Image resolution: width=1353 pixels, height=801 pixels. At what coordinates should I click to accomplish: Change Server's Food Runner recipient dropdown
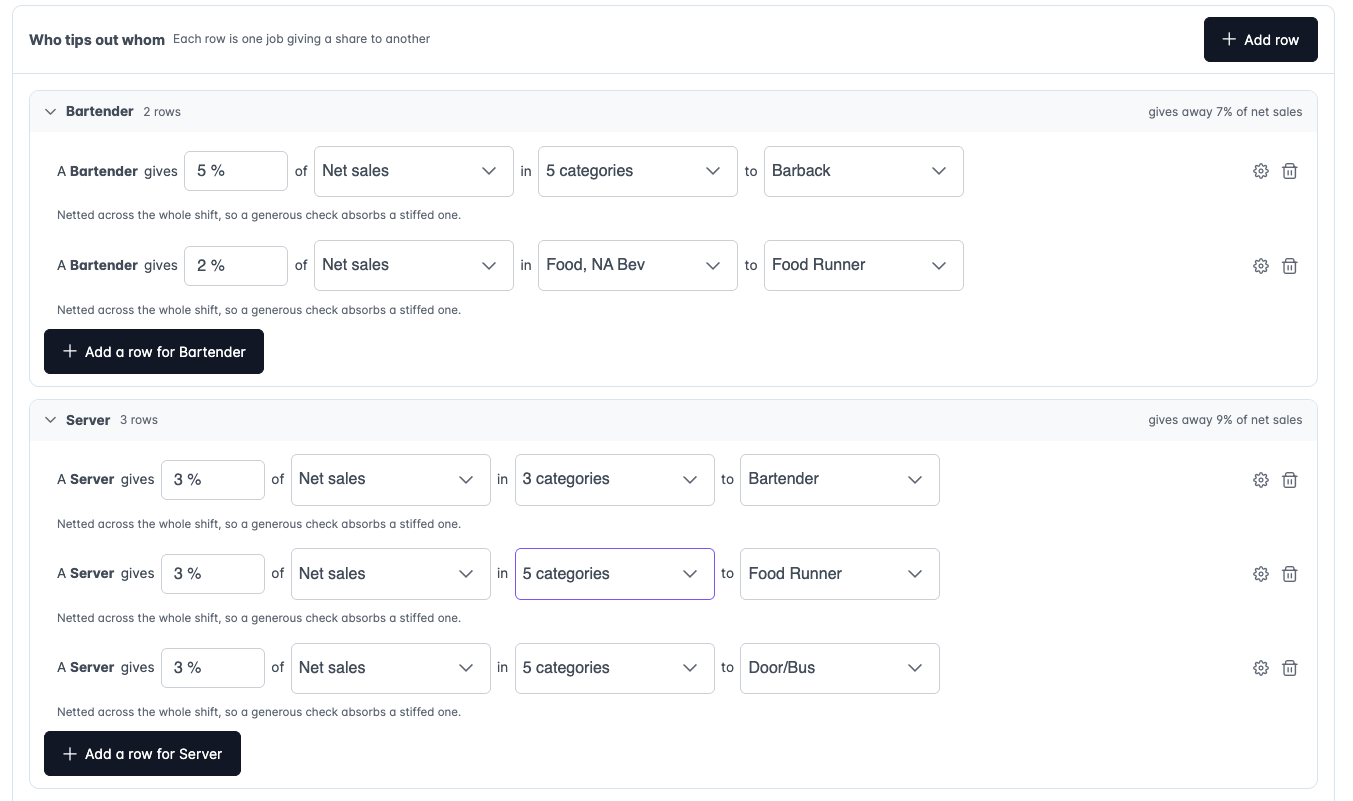840,574
